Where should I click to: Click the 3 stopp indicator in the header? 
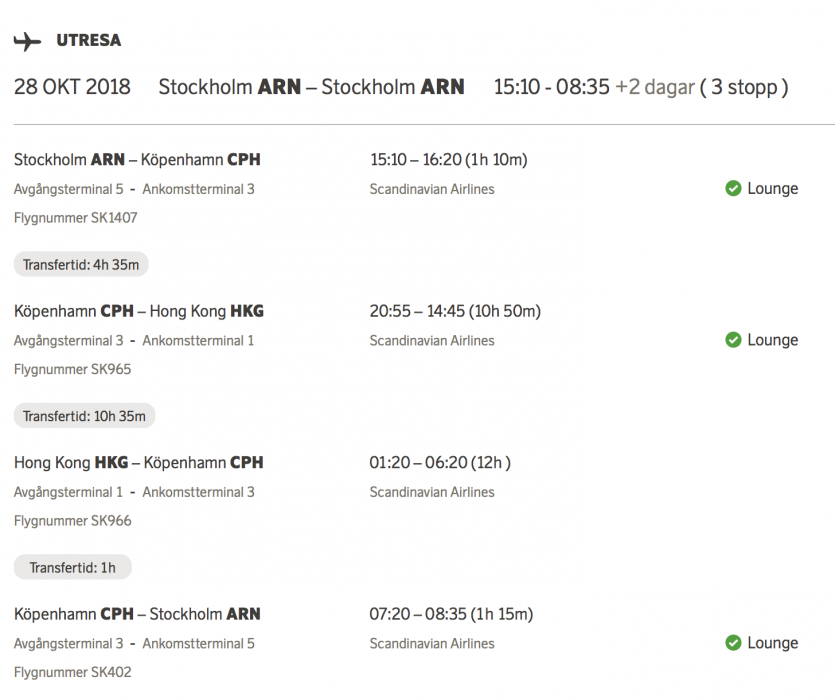pyautogui.click(x=743, y=87)
